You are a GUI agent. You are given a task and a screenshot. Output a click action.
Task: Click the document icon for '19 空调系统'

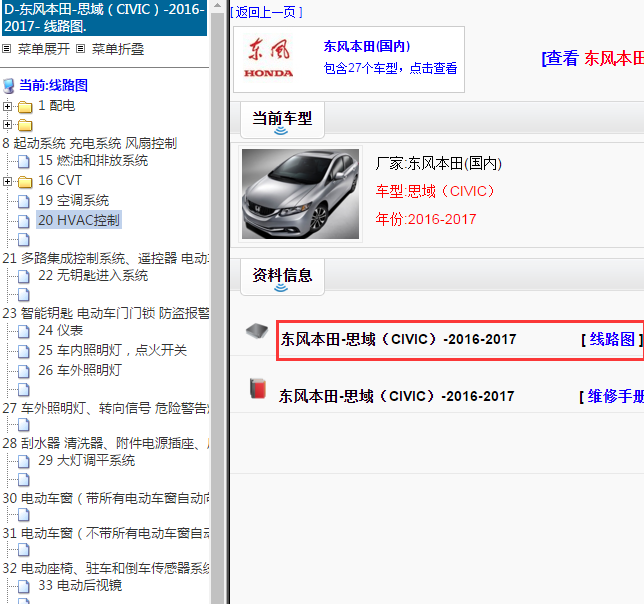pyautogui.click(x=24, y=201)
